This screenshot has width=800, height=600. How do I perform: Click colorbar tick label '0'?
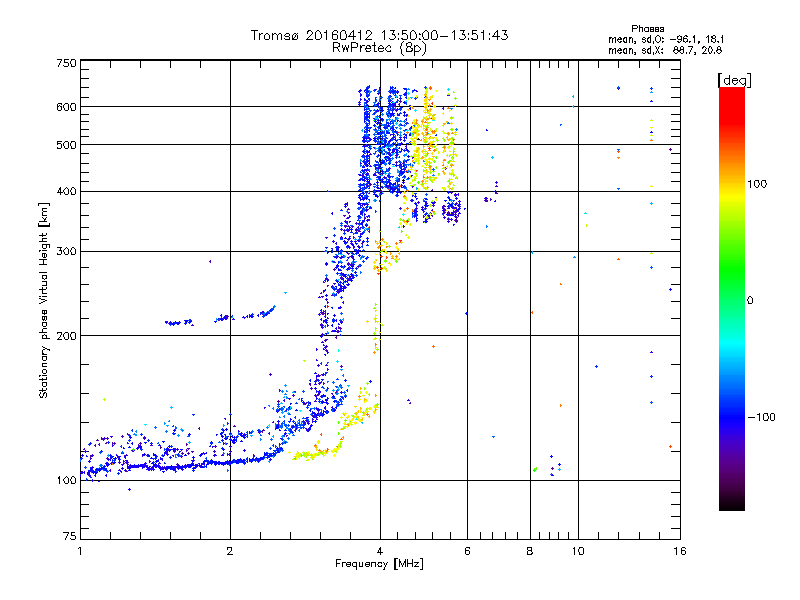pyautogui.click(x=750, y=301)
